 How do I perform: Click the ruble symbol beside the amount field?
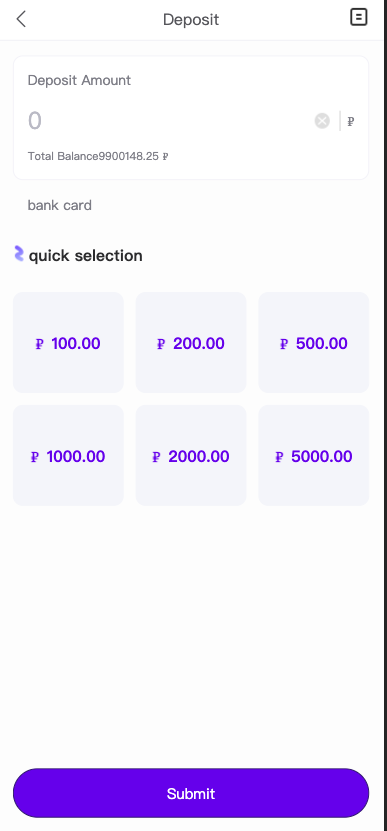pos(350,121)
